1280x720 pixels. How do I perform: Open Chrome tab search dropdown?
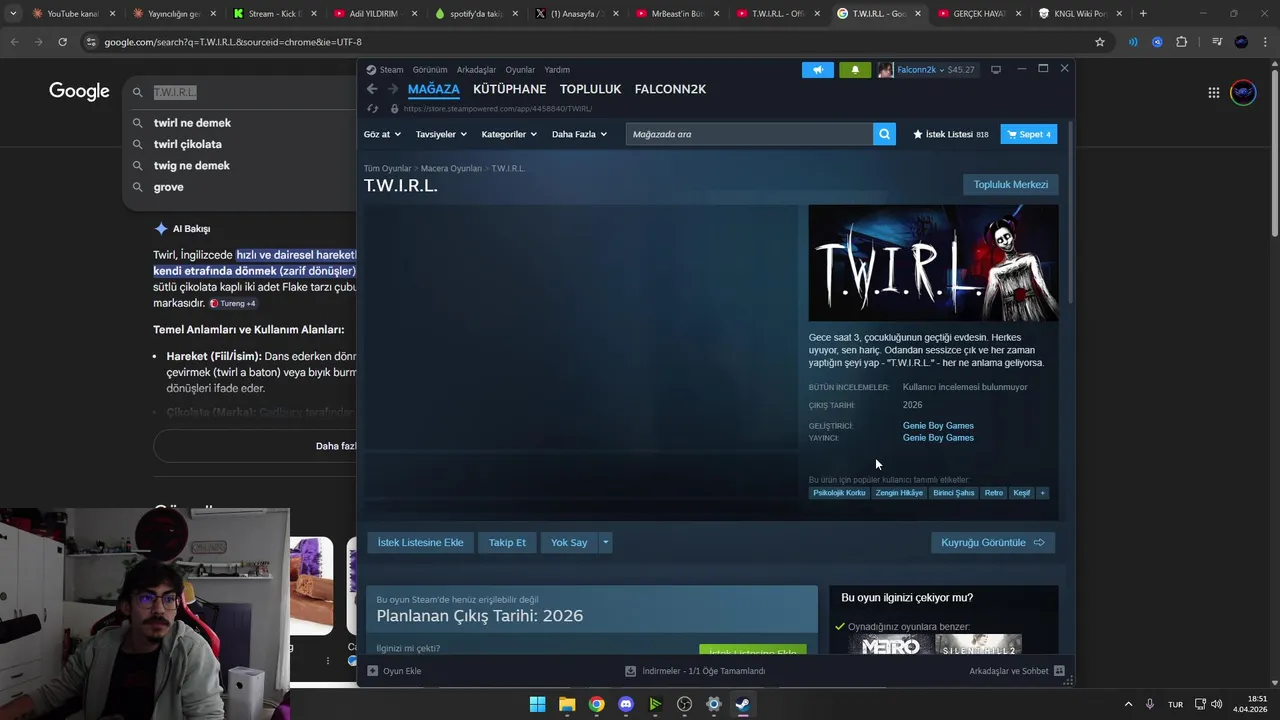[13, 14]
